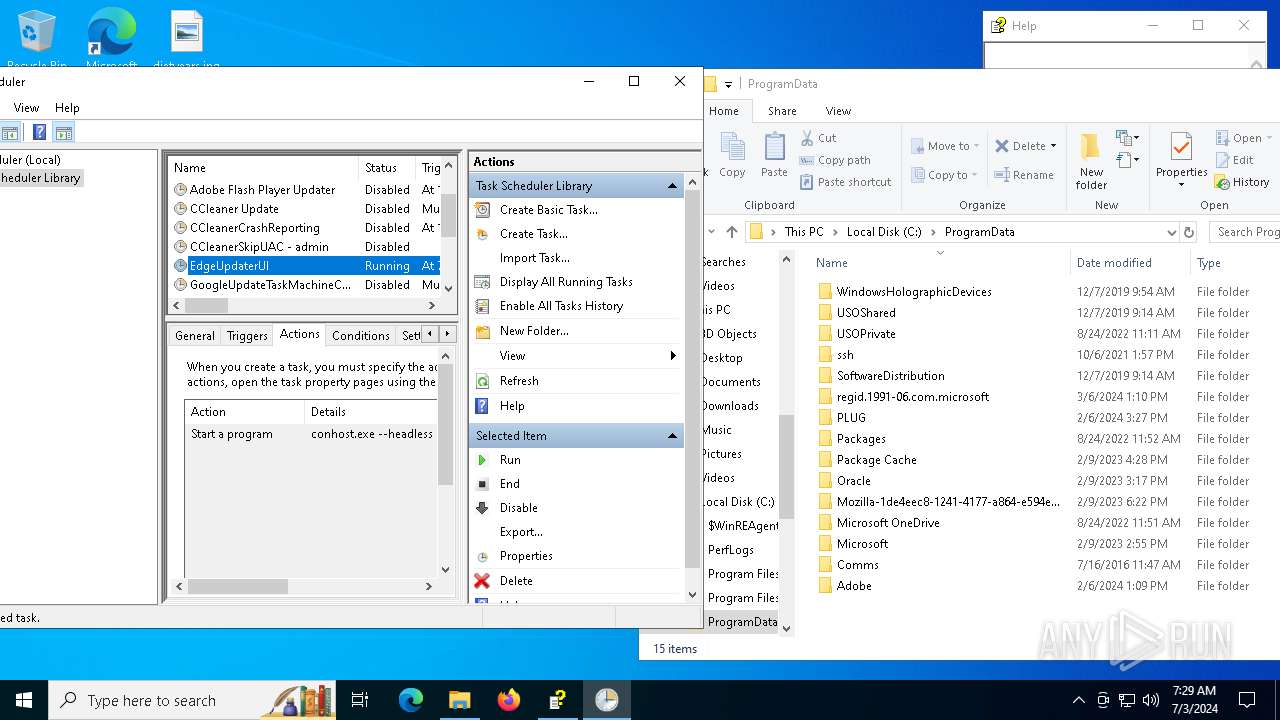Click the Search ProgramData field

(x=1245, y=232)
